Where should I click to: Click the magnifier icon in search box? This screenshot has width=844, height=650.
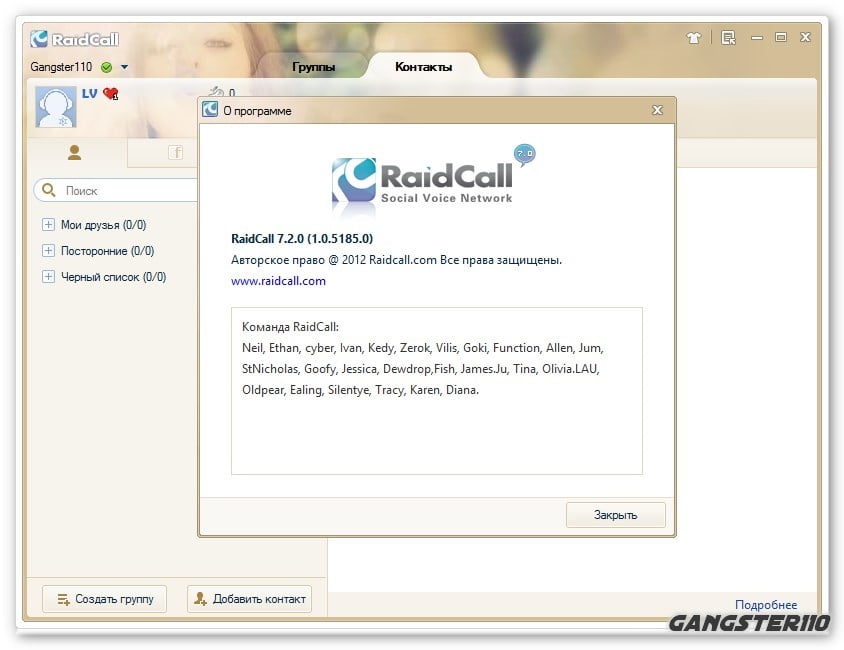pyautogui.click(x=49, y=190)
